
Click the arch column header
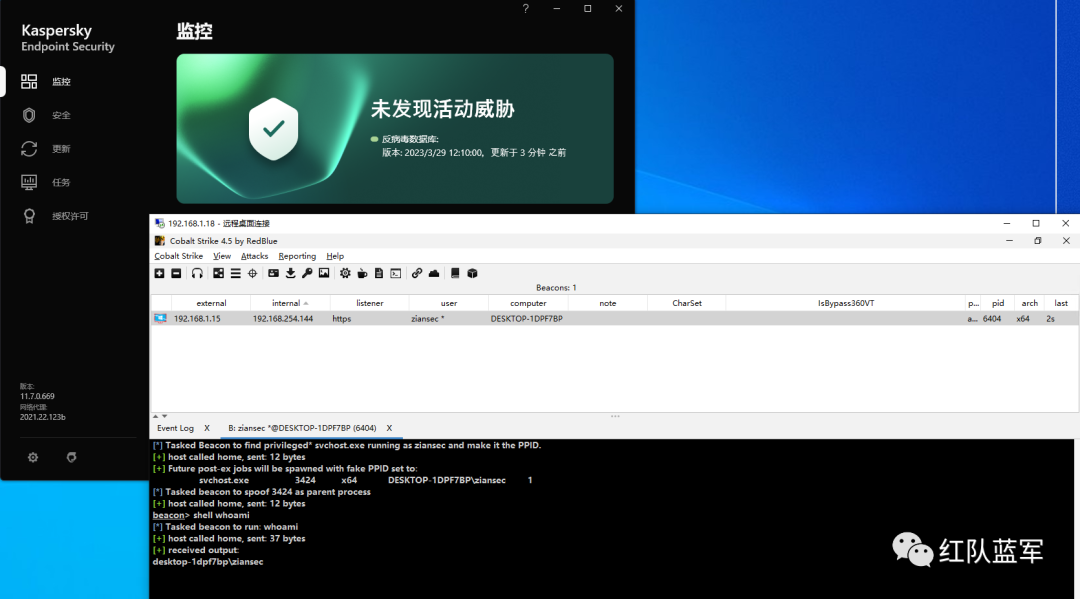tap(1030, 303)
